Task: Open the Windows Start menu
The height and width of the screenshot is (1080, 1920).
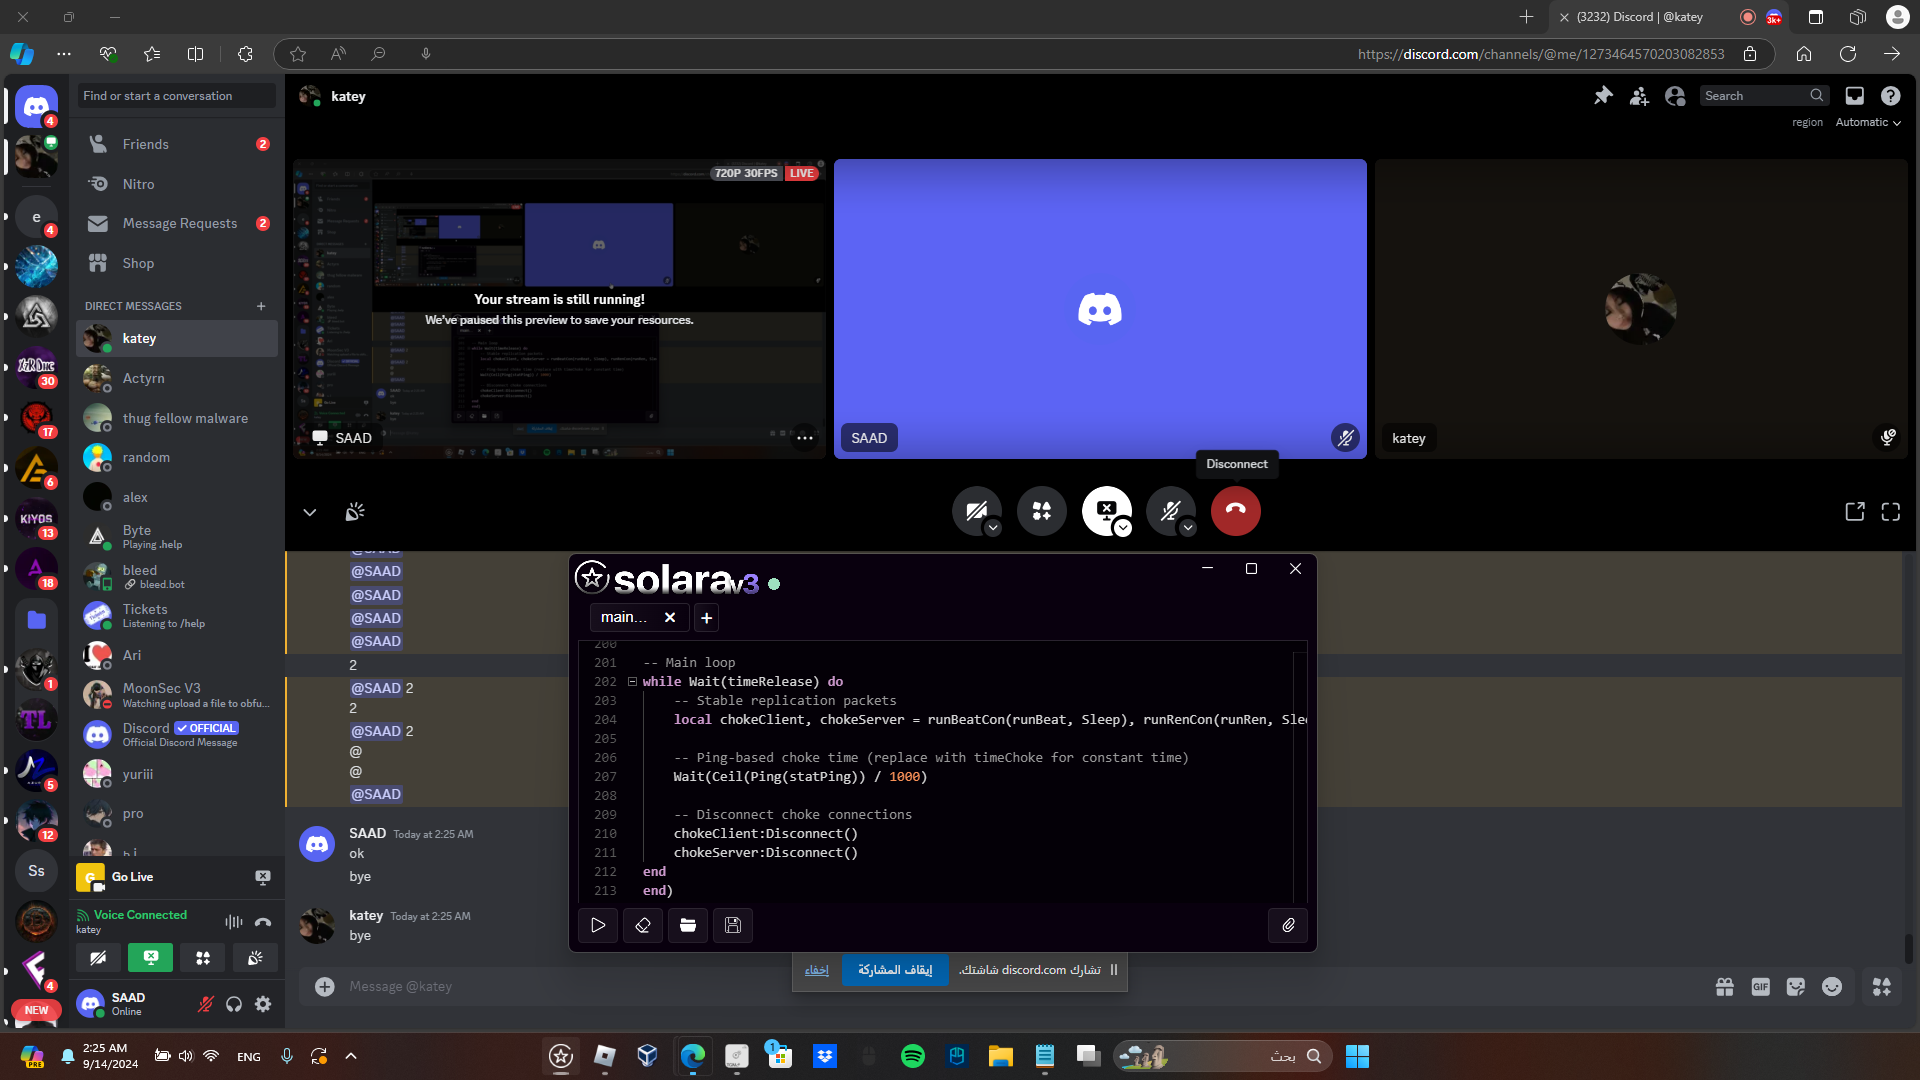Action: point(1357,1056)
